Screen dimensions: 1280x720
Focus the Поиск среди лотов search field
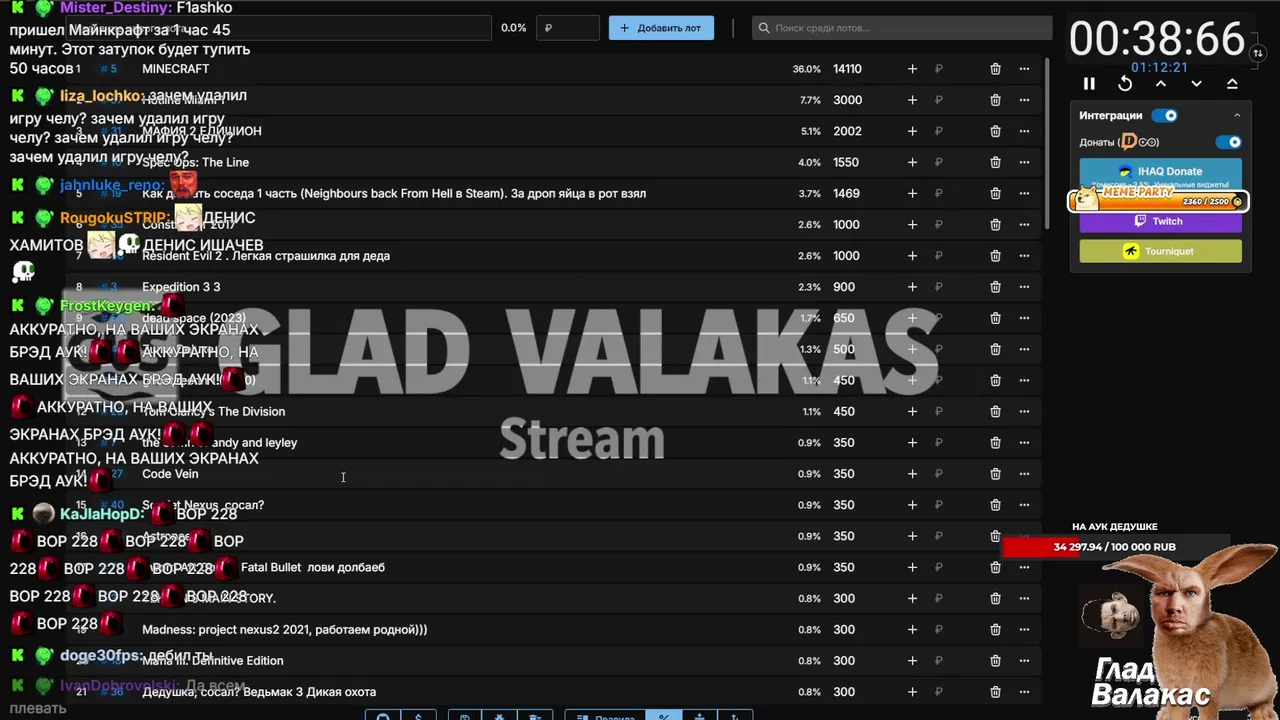click(x=902, y=28)
